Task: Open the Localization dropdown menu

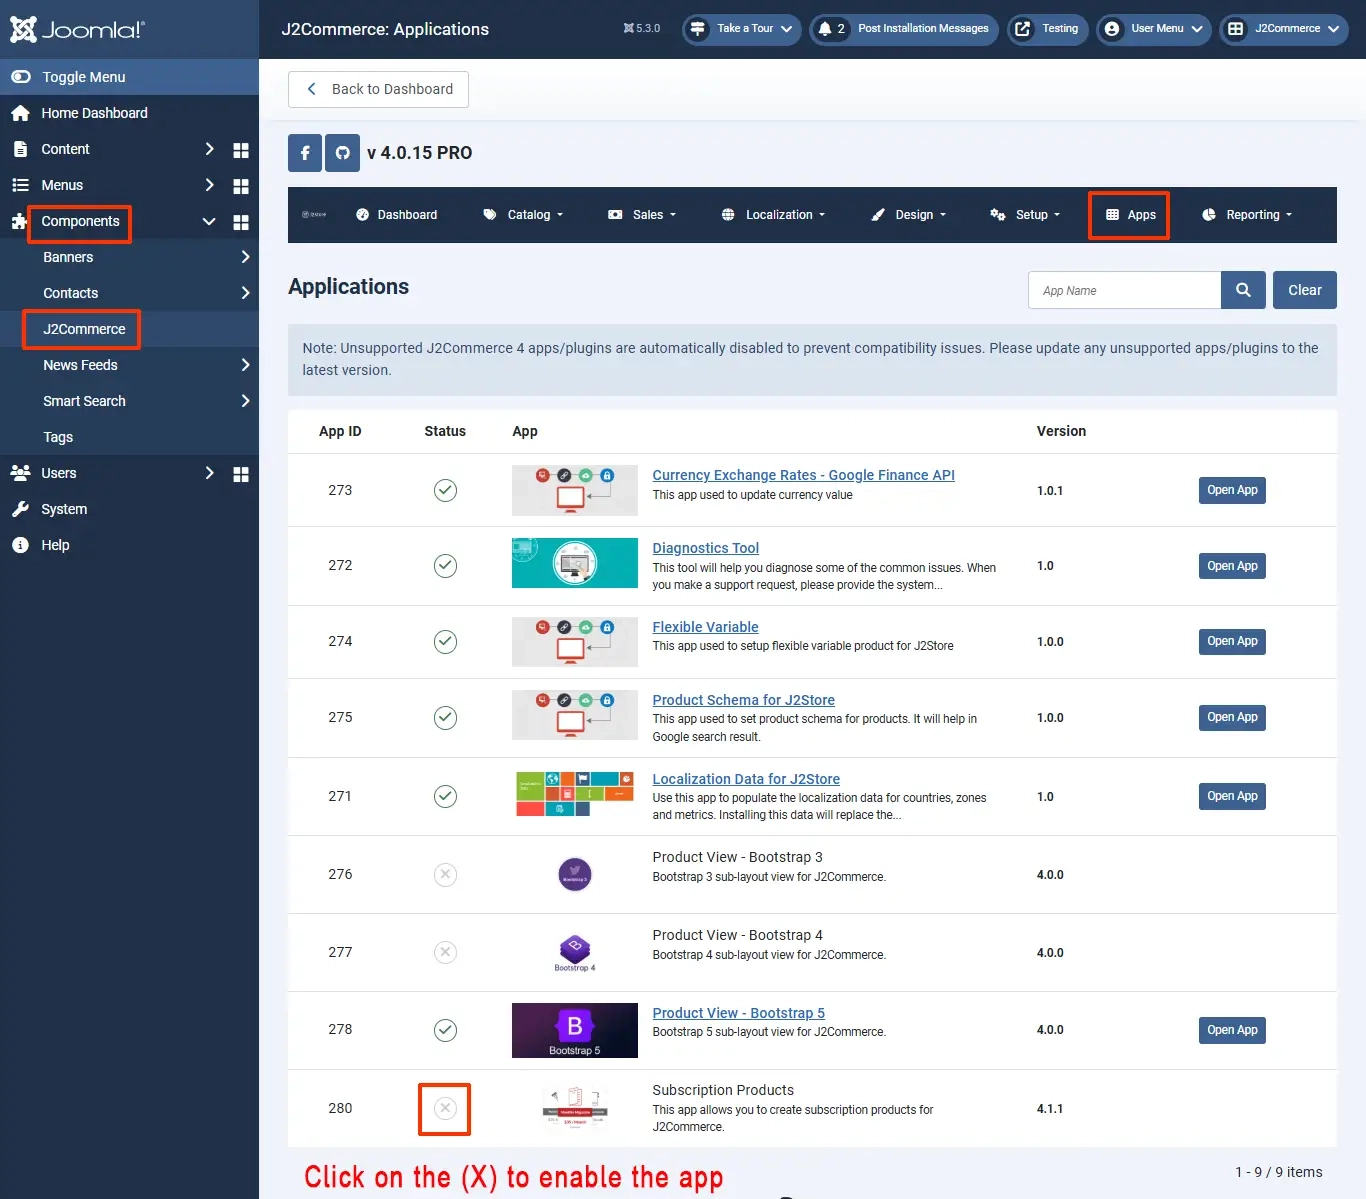Action: 773,215
